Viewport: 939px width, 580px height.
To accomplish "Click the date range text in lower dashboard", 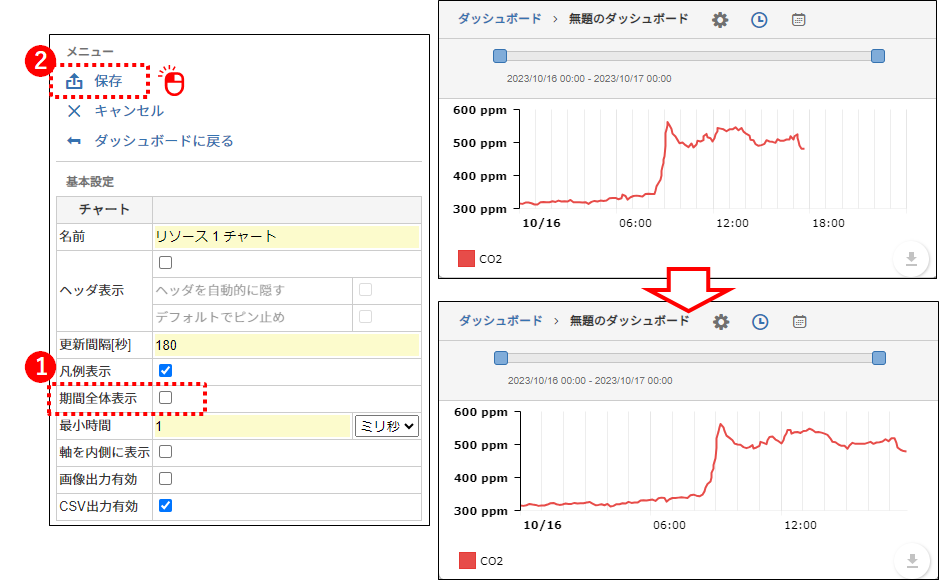I will pos(590,381).
